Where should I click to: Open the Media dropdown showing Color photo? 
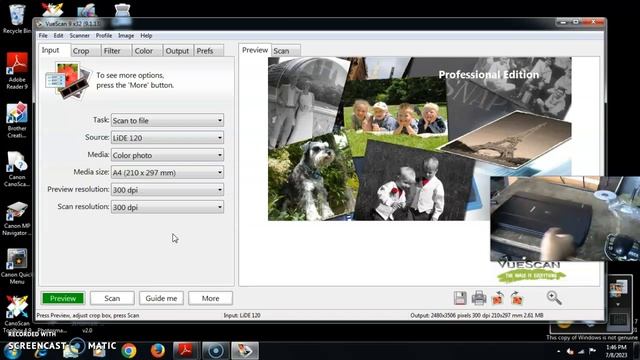tap(167, 155)
